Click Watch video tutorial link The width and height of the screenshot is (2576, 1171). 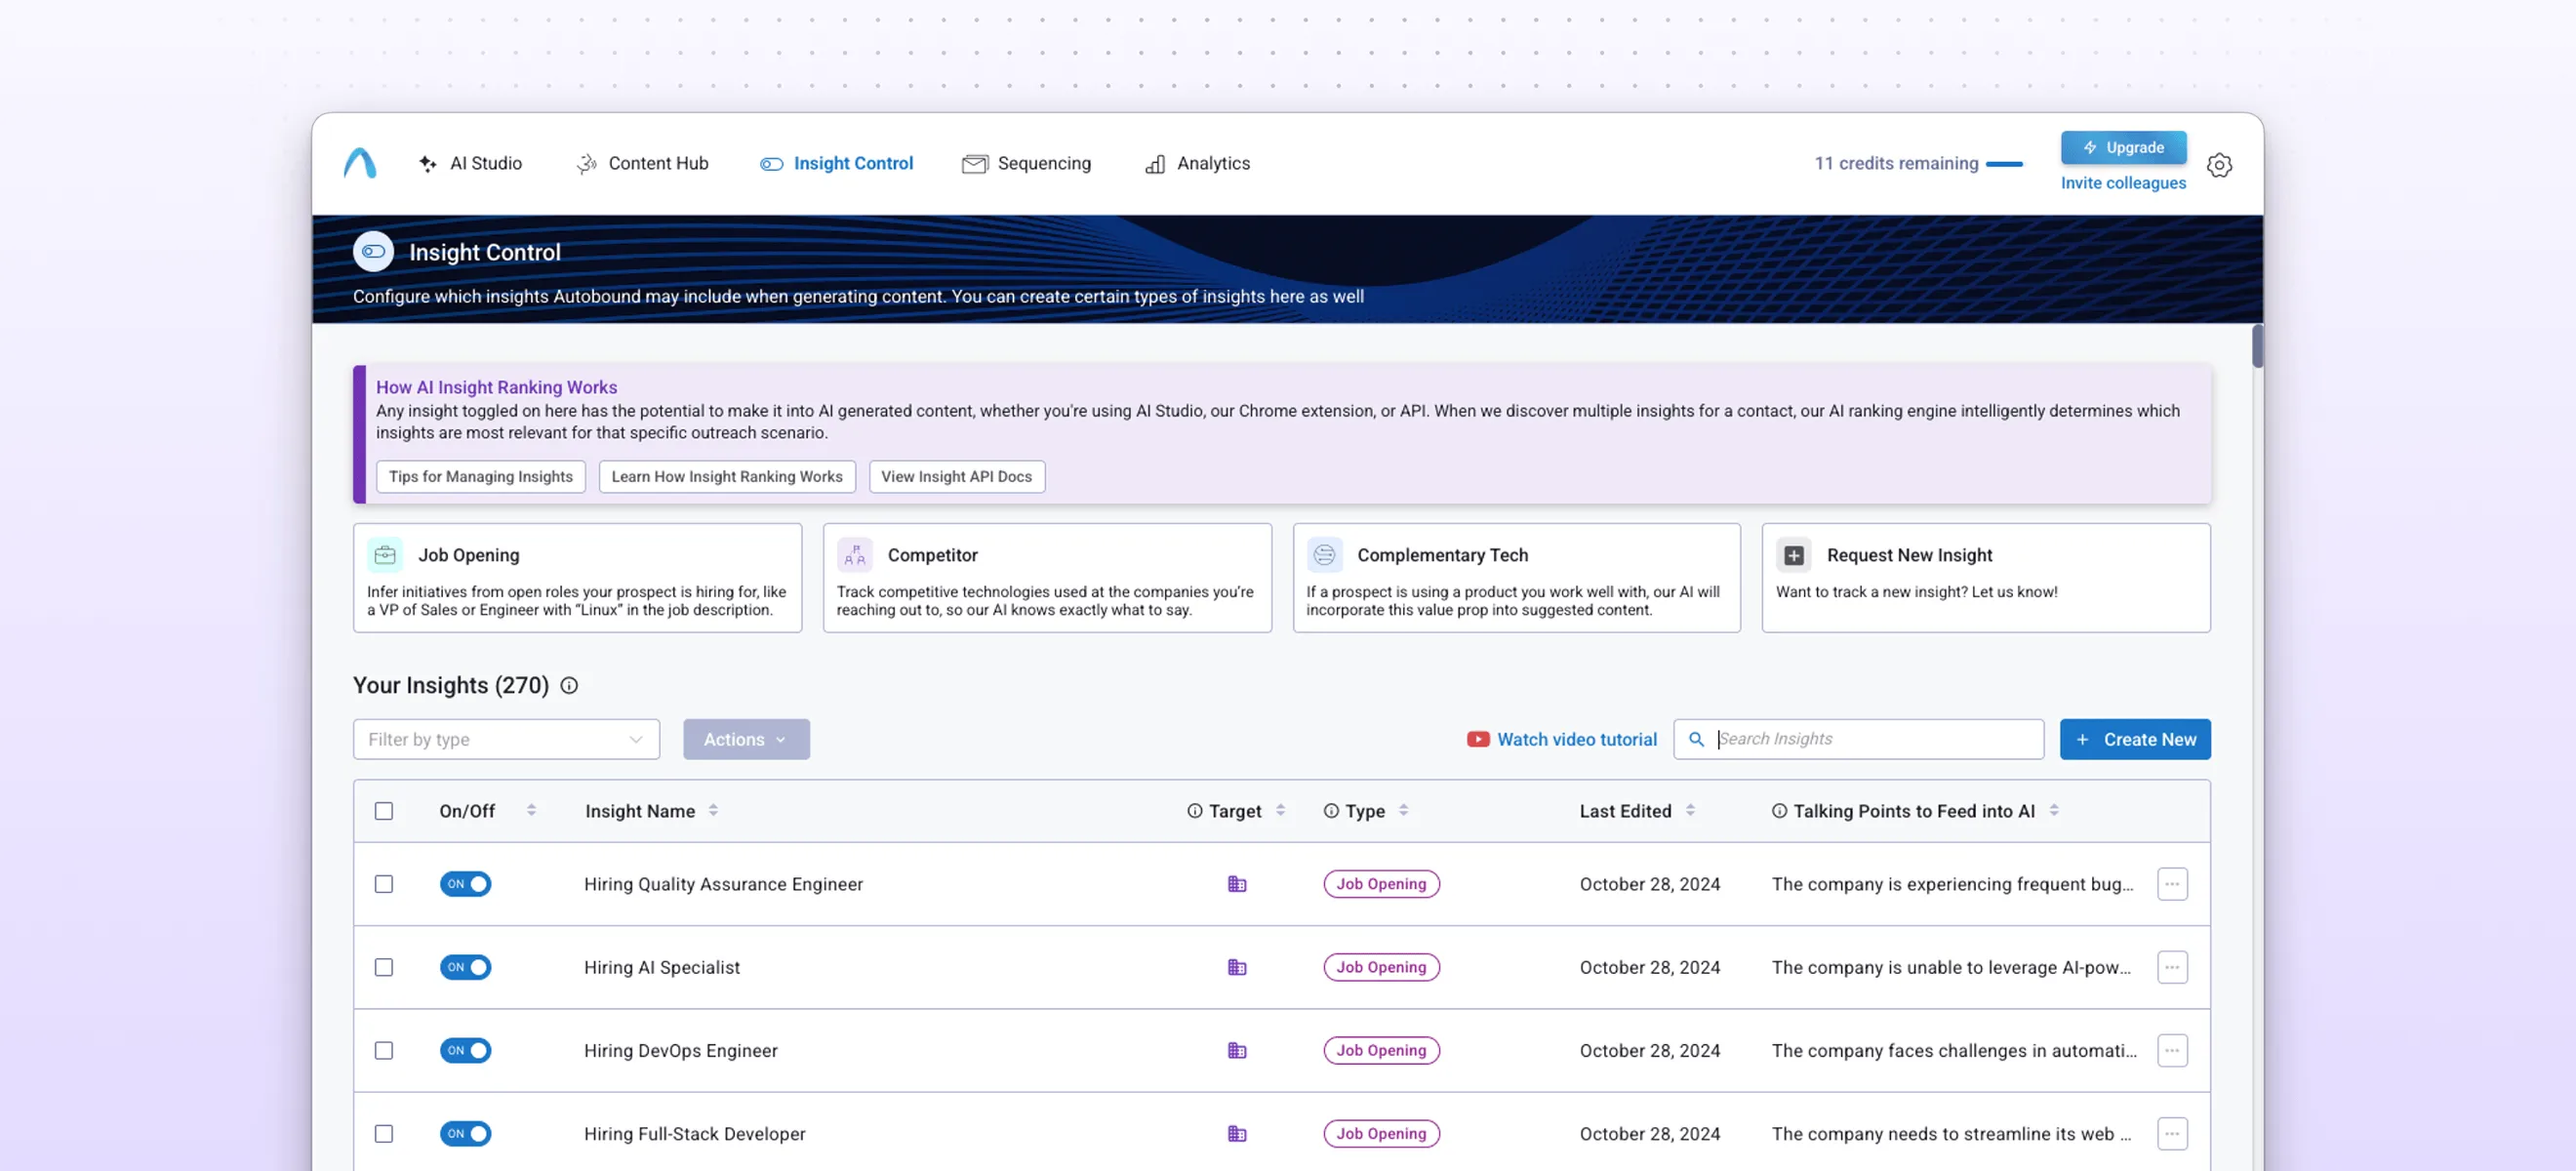click(1576, 739)
